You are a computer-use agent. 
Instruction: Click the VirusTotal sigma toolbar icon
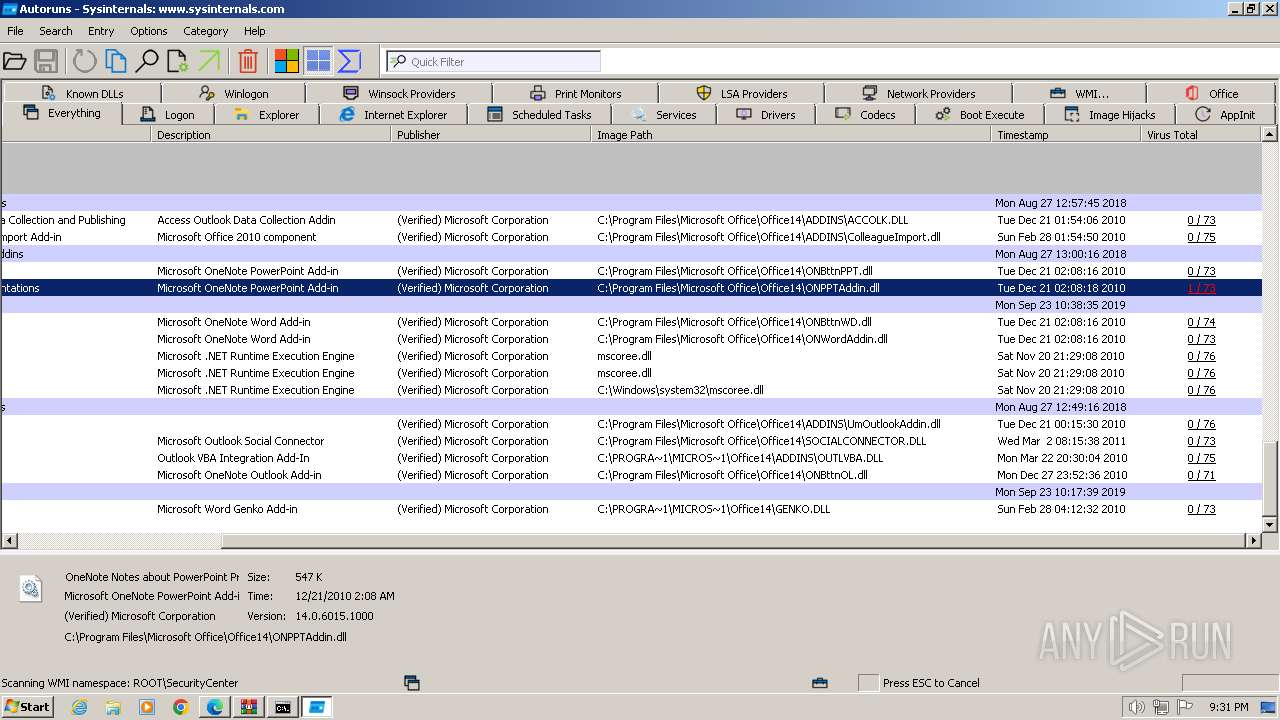click(349, 61)
